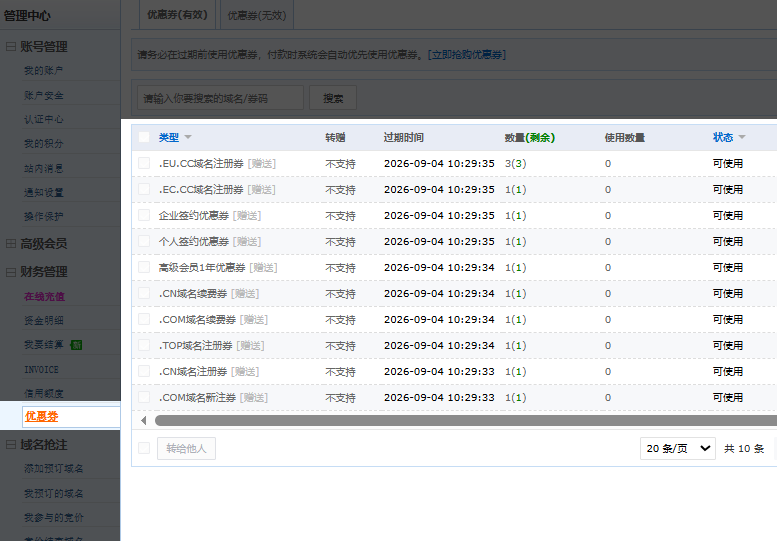The width and height of the screenshot is (777, 541).
Task: Click the left scroll arrow of the table scrollbar
Action: 144,421
